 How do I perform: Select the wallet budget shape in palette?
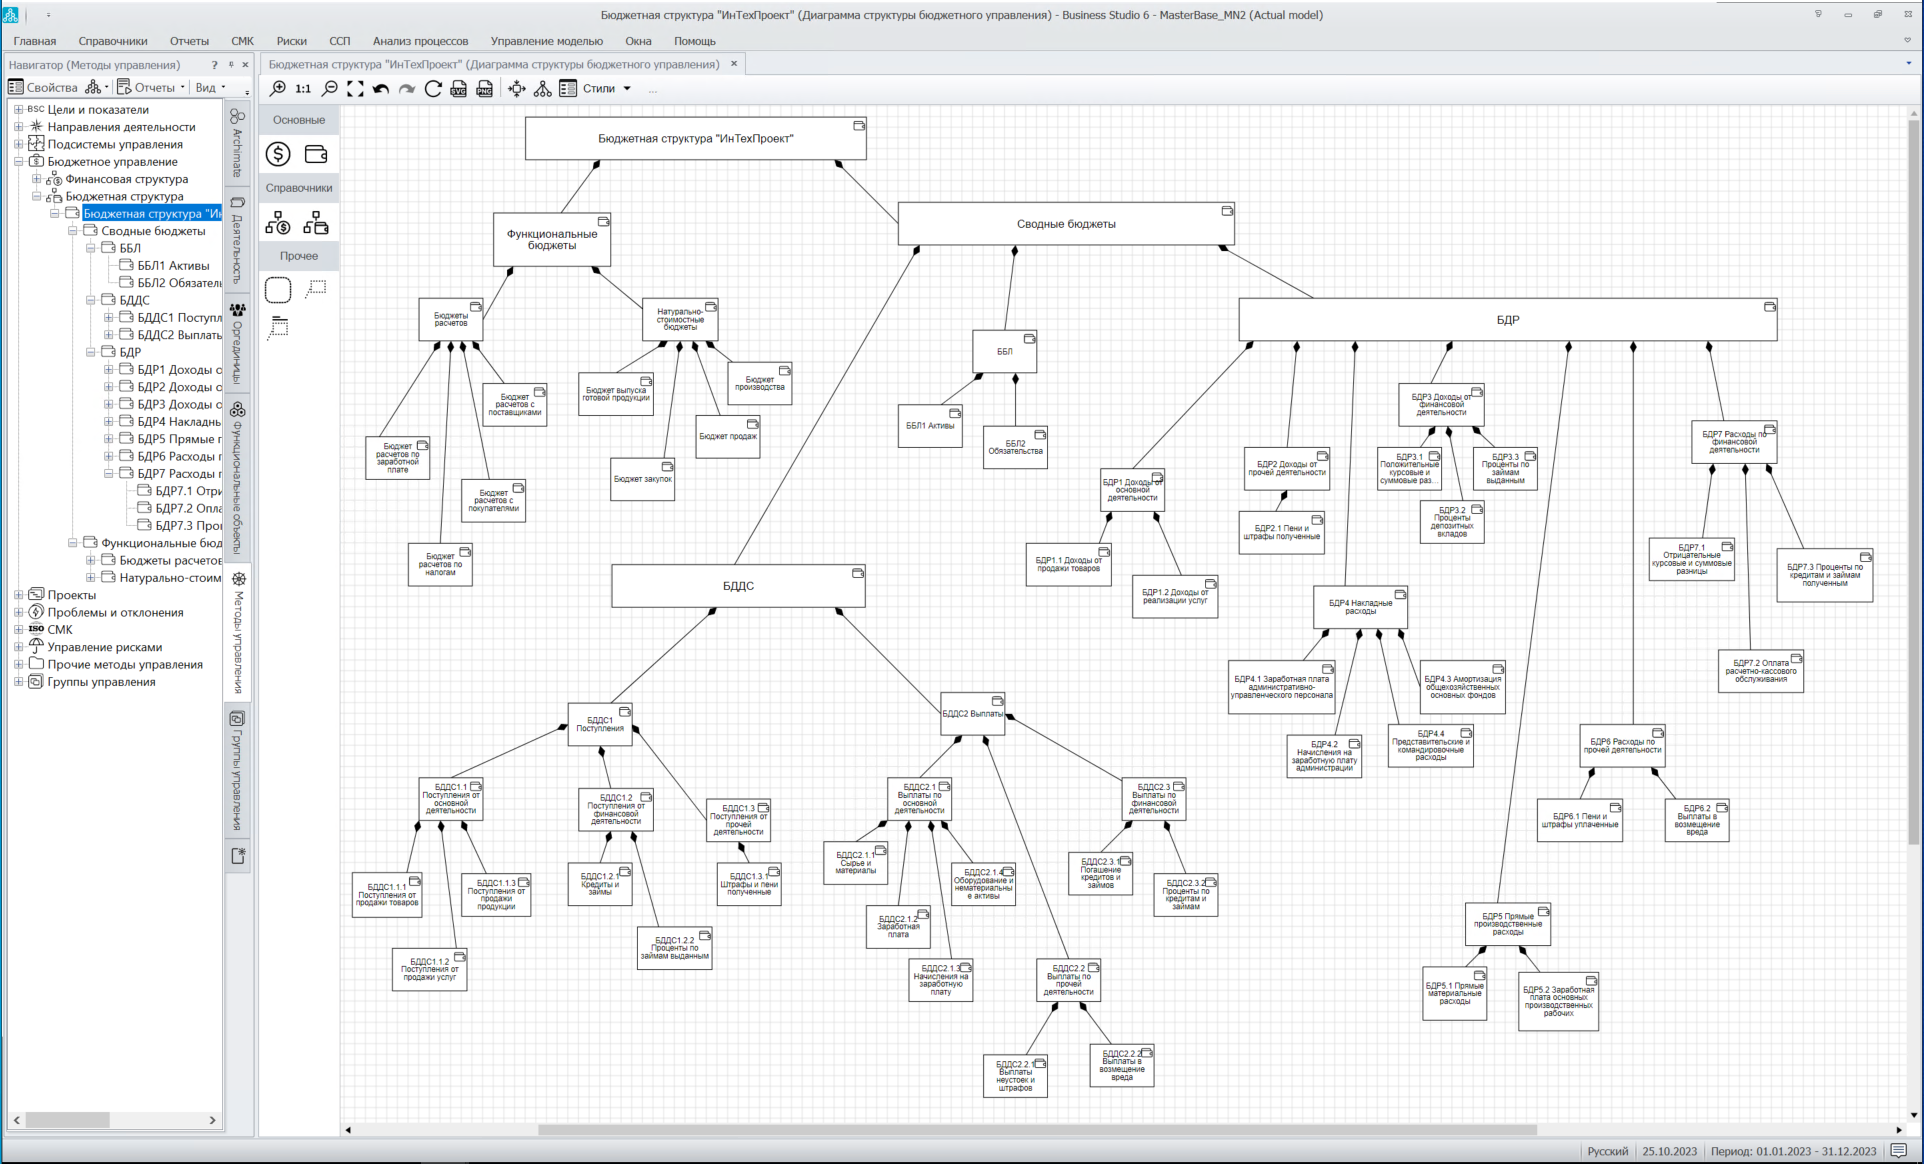316,154
